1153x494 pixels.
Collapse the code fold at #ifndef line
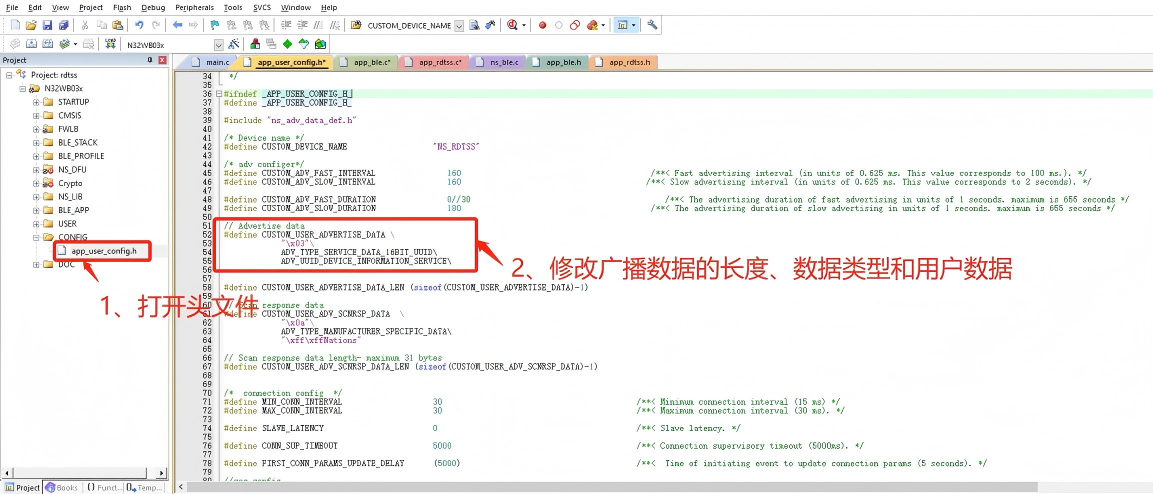[219, 94]
